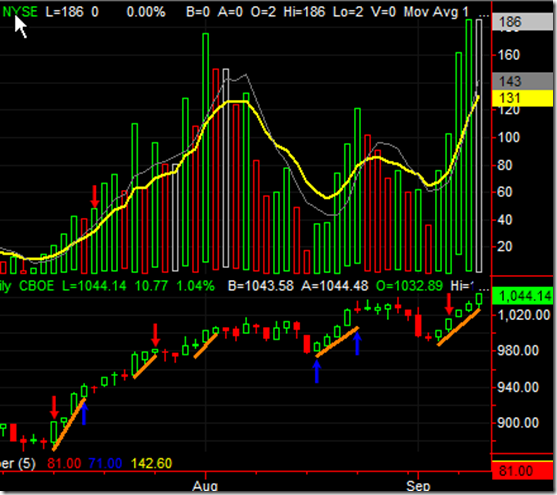The height and width of the screenshot is (495, 557).
Task: Click the yellow 142.60 indicator value
Action: click(x=152, y=463)
